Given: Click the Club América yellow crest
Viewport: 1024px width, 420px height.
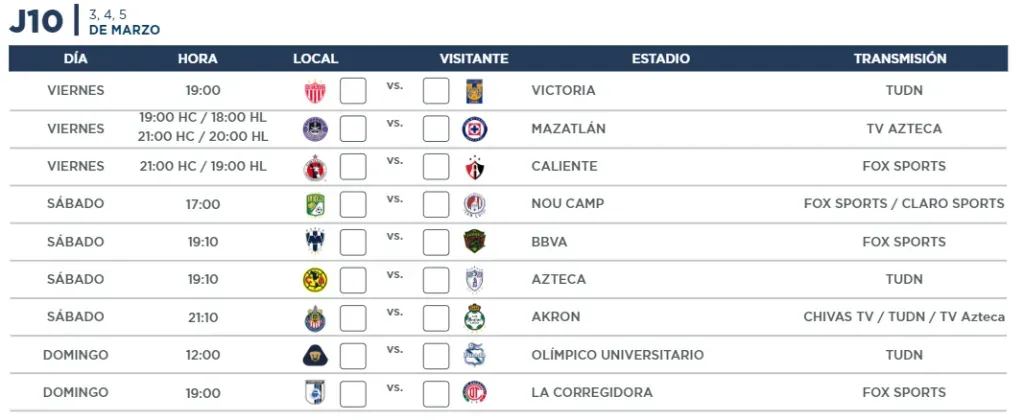Looking at the screenshot, I should (x=315, y=280).
